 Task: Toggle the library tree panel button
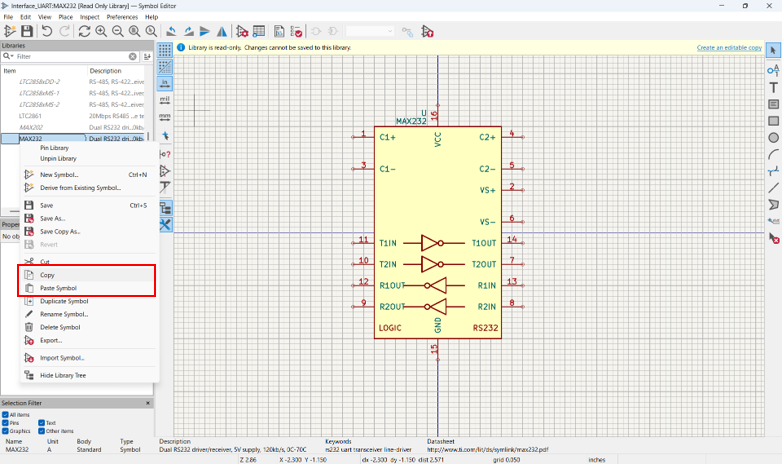point(165,208)
